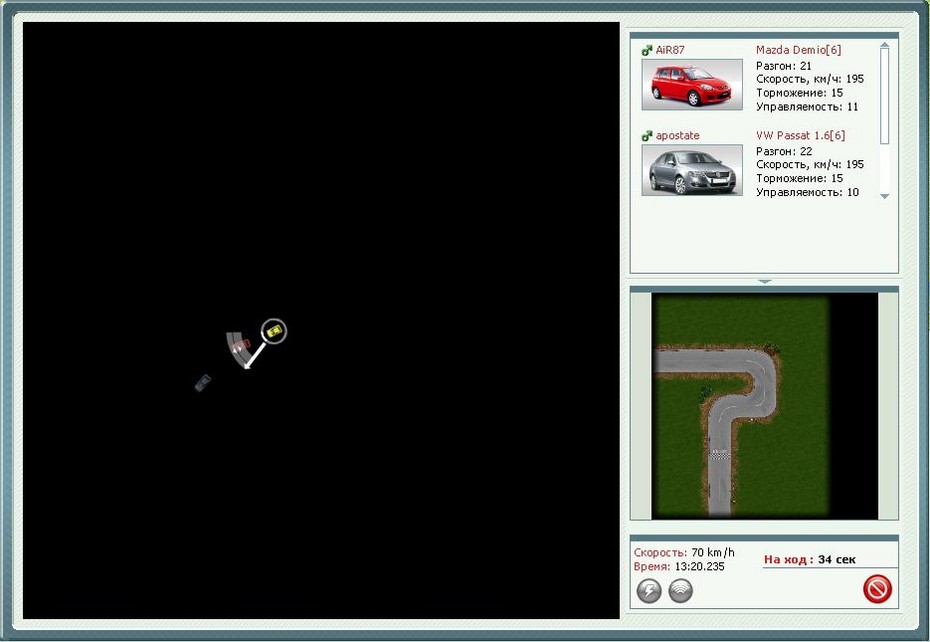
Task: Collapse the panel using the small divider arrow
Action: coord(765,281)
